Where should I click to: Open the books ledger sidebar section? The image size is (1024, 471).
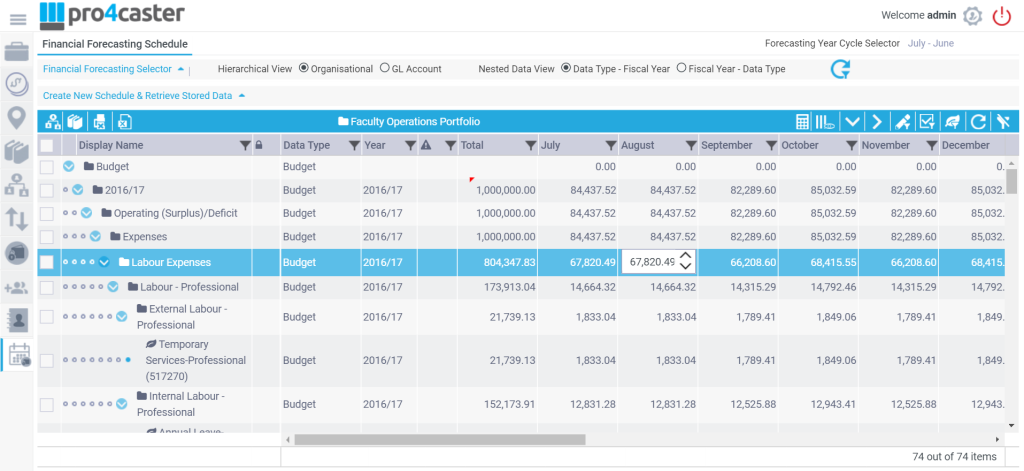16,151
